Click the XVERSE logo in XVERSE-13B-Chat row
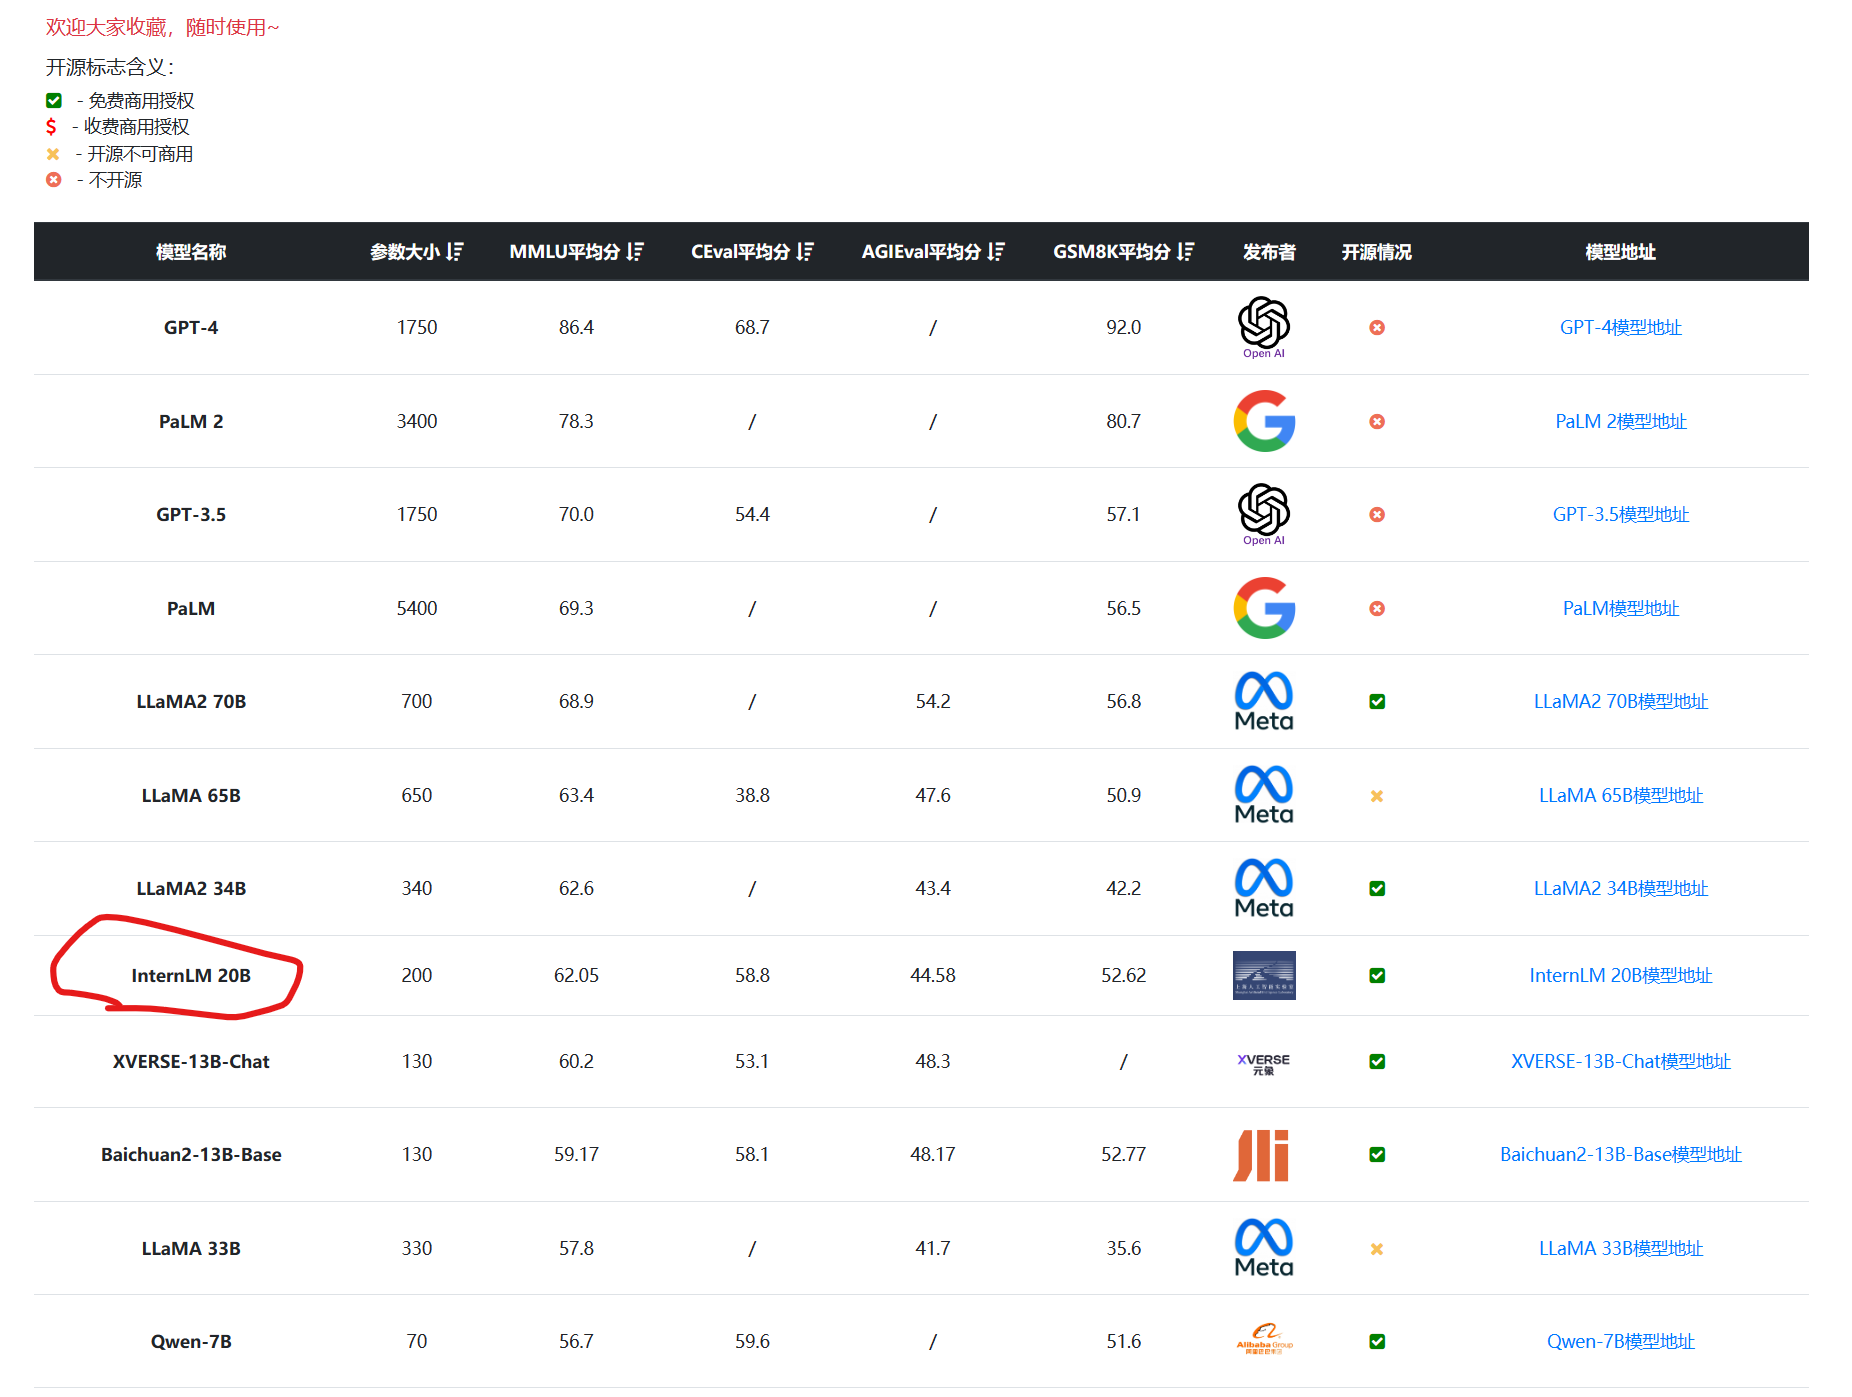 (x=1264, y=1063)
